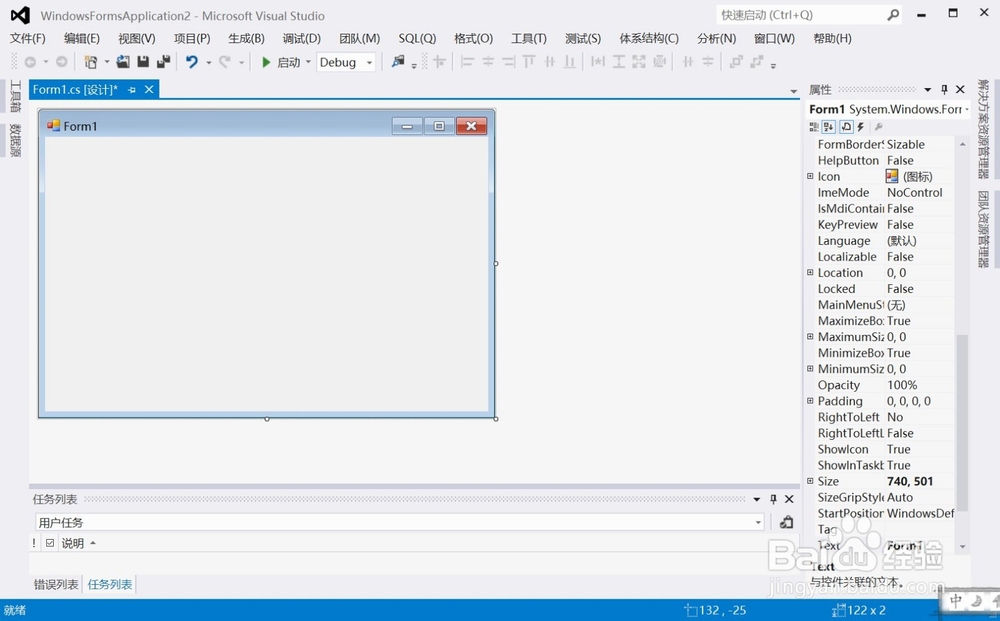Toggle the task completed checkbox column header

pos(50,543)
